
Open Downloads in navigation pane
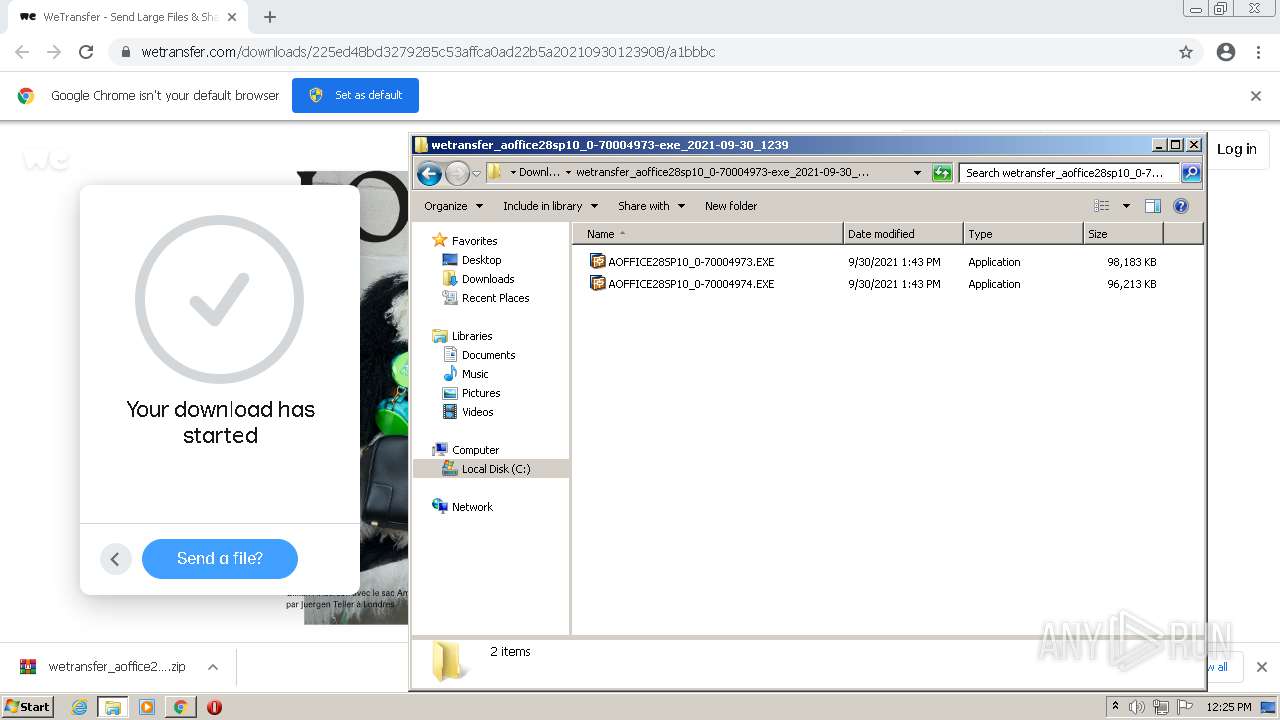tap(488, 279)
